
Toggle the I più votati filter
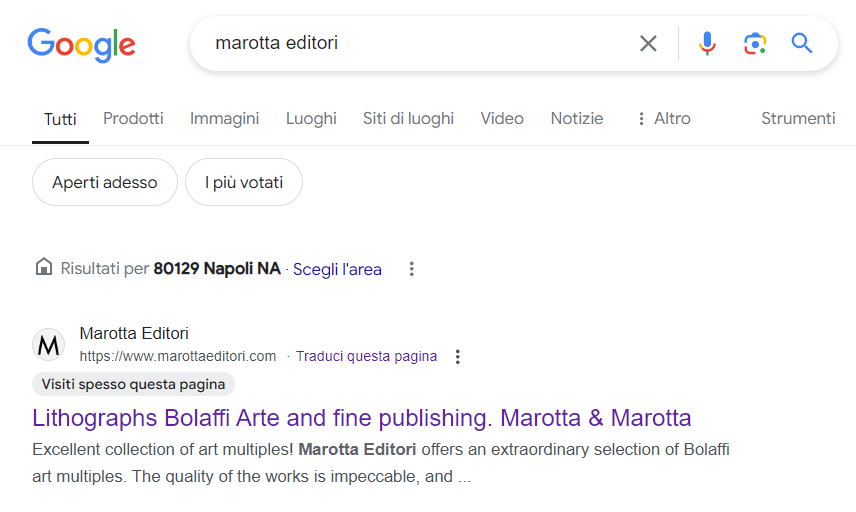point(244,182)
